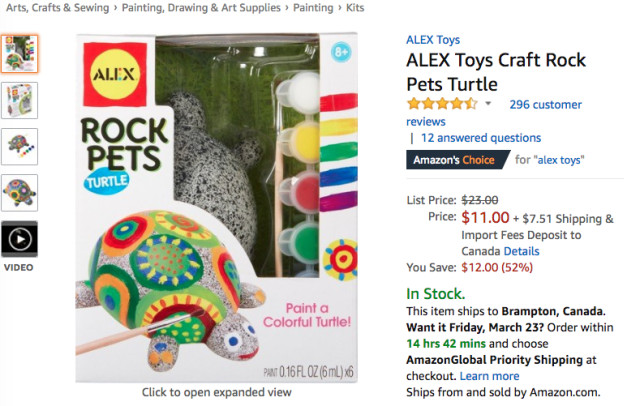640x406 pixels.
Task: Open the star rating dropdown arrow
Action: click(x=488, y=104)
